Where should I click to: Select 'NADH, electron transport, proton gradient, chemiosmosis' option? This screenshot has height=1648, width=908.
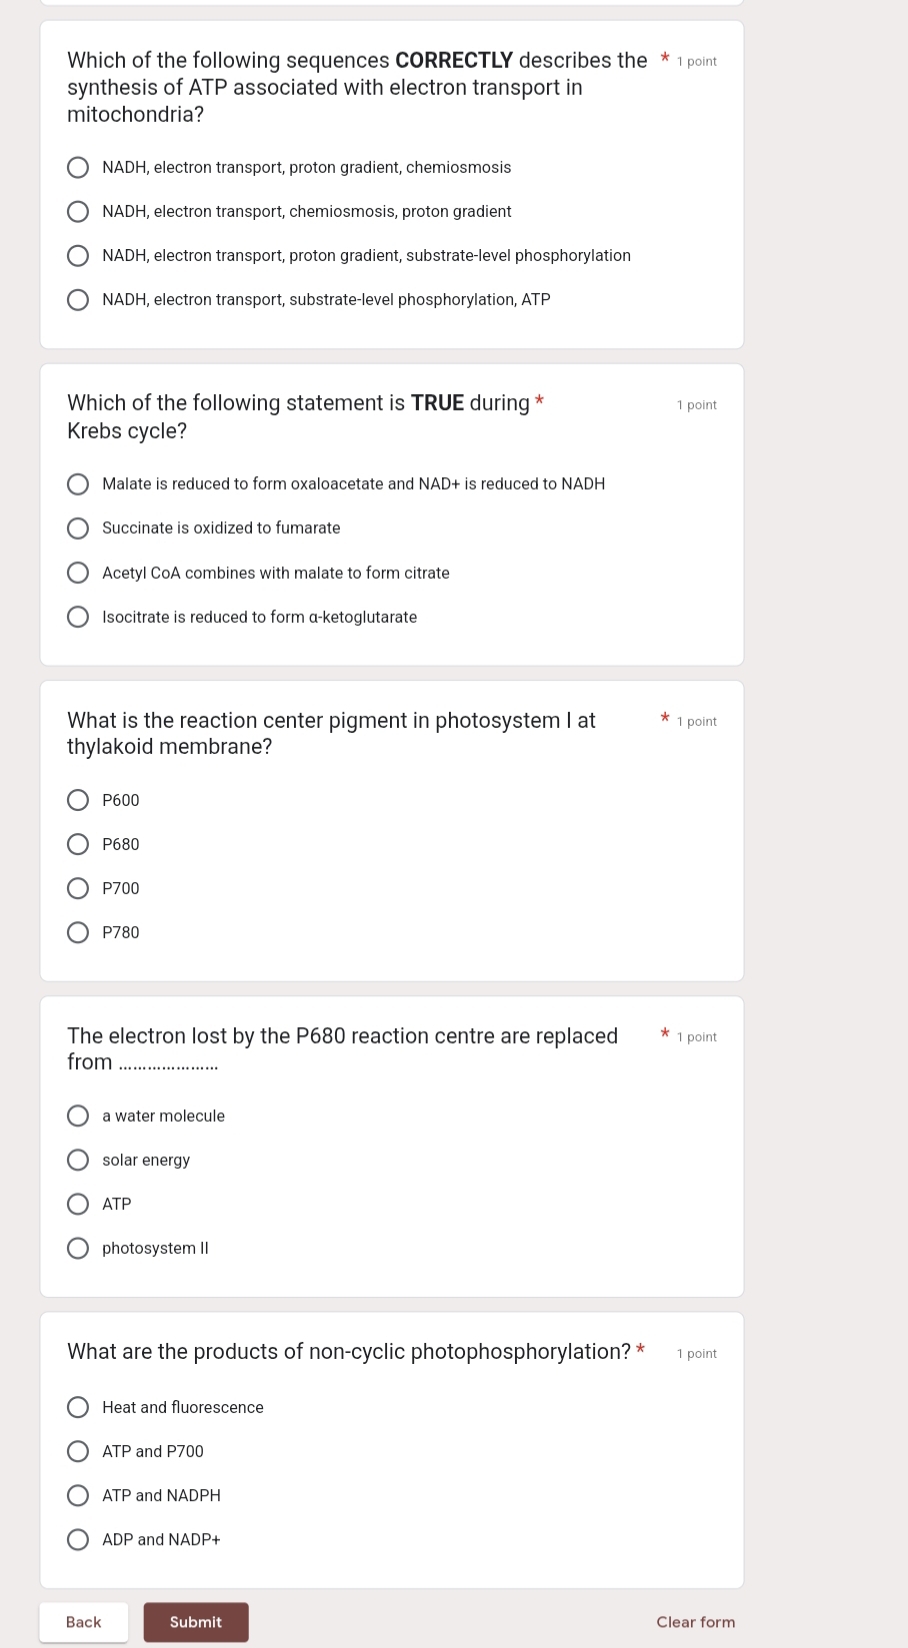click(78, 168)
